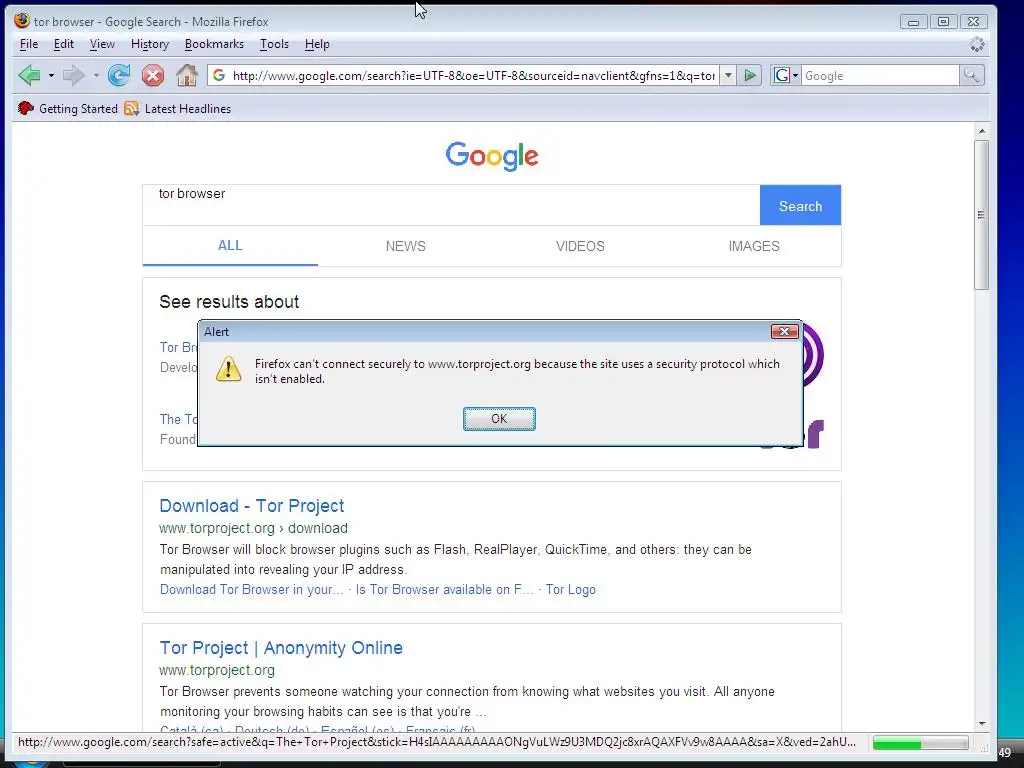
Task: Click the green Go arrow button
Action: [x=750, y=76]
